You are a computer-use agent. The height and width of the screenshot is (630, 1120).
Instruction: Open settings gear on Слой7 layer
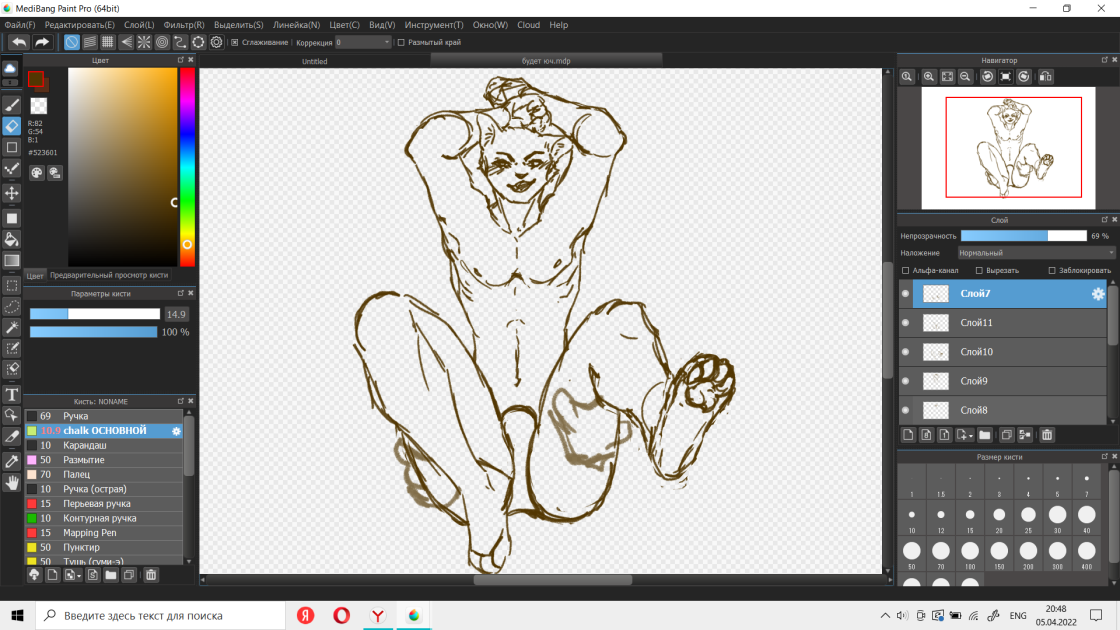(x=1098, y=294)
